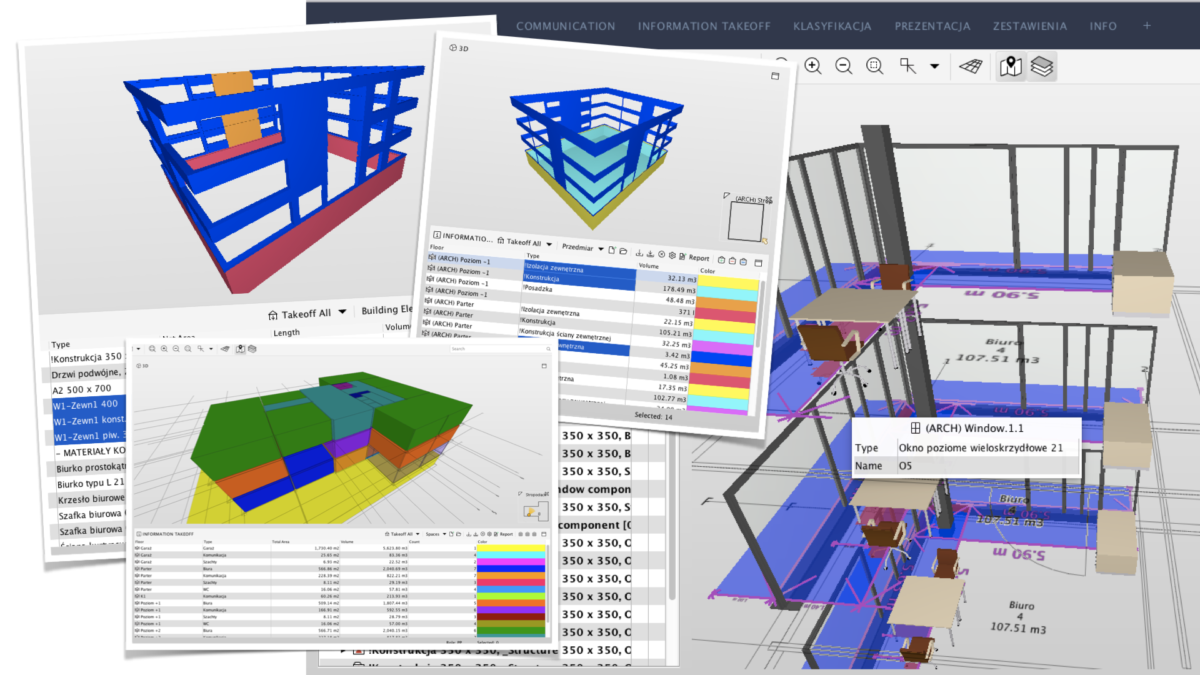Maximize the blue-frame 3D view panel
This screenshot has width=1200, height=675.
774,76
